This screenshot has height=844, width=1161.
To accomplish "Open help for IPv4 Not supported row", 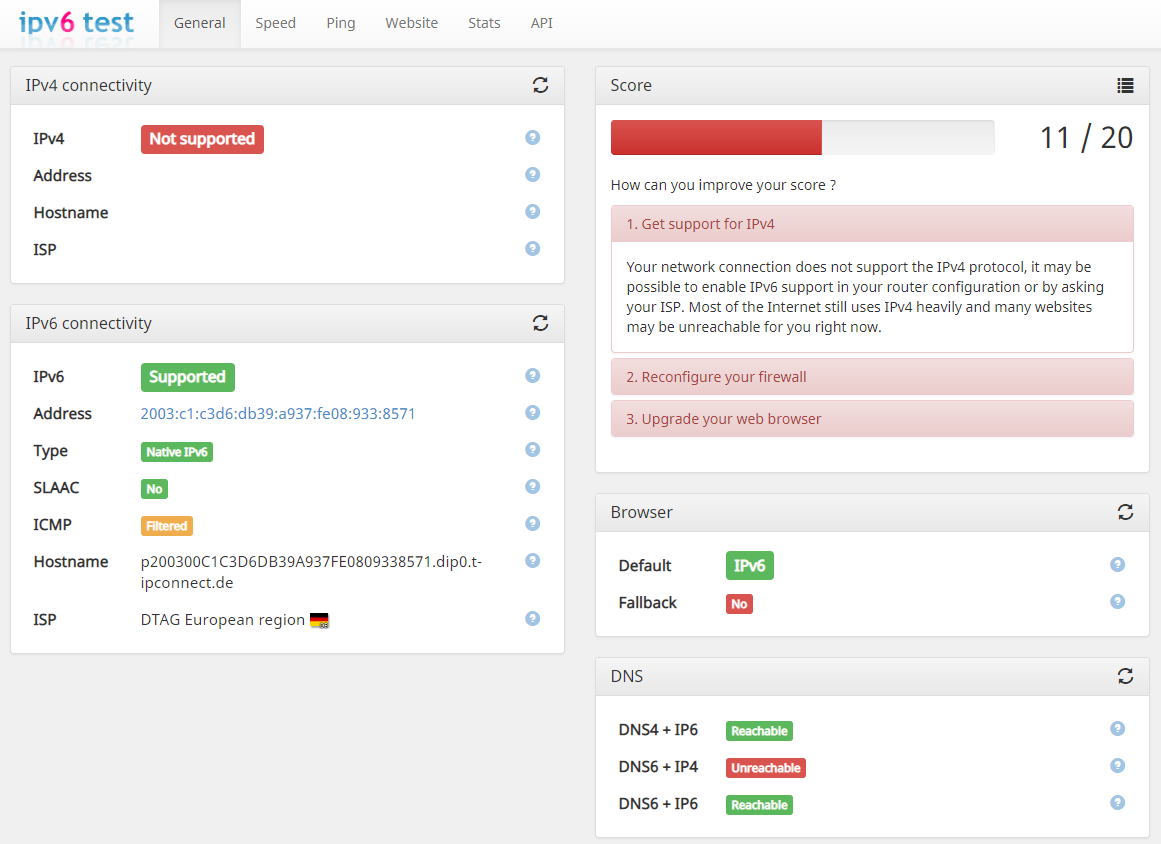I will tap(532, 138).
